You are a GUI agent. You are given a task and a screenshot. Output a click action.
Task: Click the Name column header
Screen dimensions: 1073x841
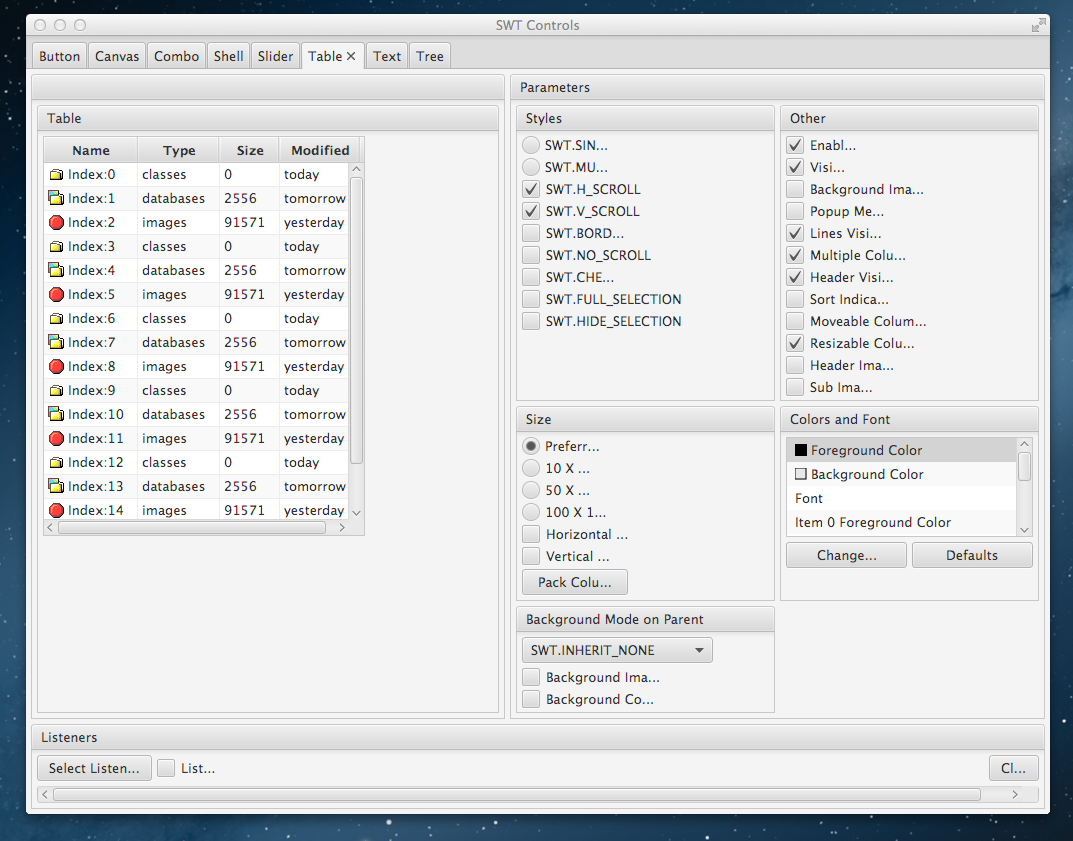pyautogui.click(x=91, y=151)
